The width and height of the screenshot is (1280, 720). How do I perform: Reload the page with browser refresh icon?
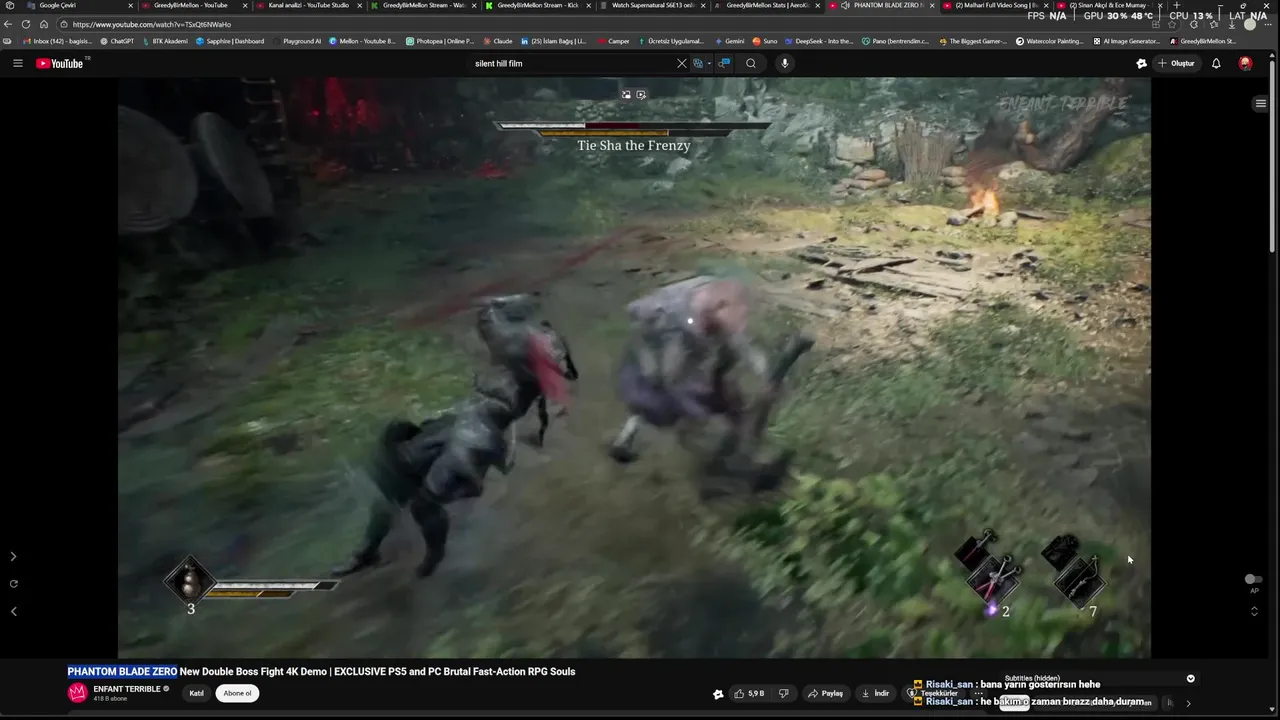coord(26,24)
